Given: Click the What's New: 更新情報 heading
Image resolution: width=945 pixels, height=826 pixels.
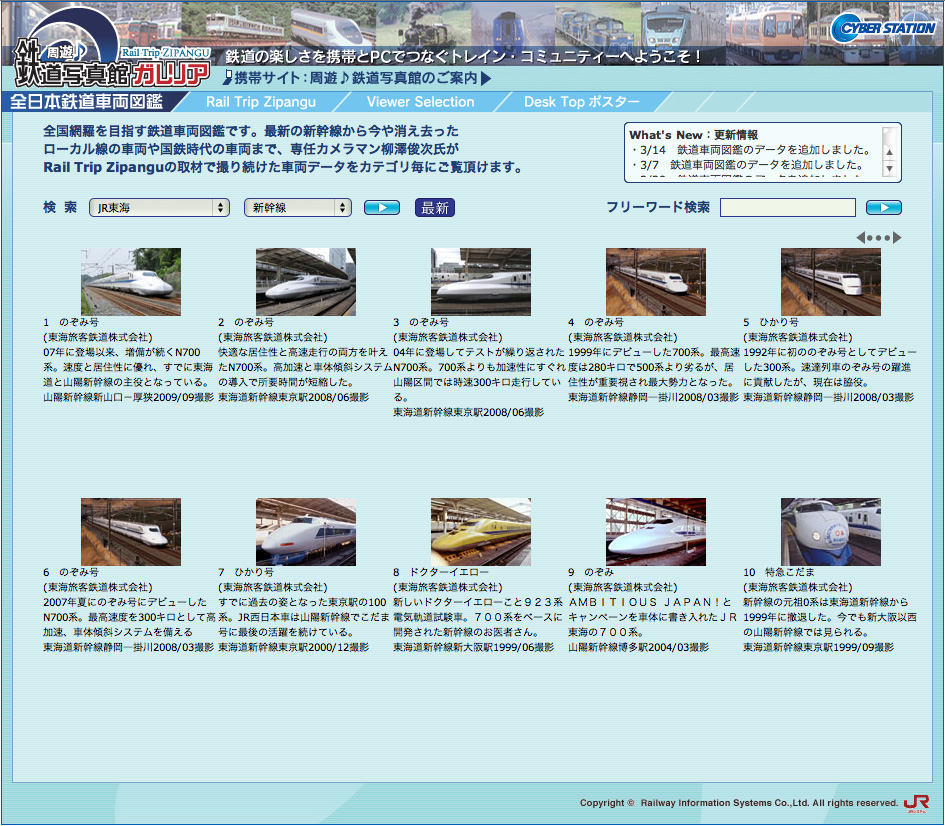Looking at the screenshot, I should [x=693, y=135].
